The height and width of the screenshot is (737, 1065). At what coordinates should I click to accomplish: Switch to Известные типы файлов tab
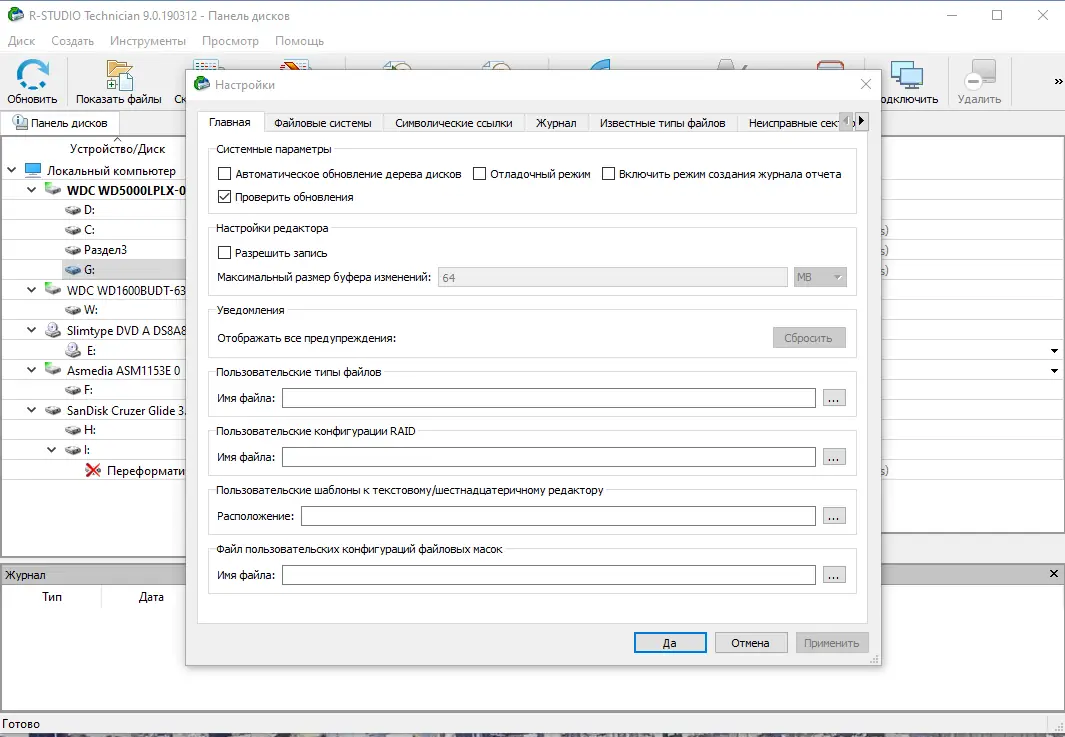(662, 123)
